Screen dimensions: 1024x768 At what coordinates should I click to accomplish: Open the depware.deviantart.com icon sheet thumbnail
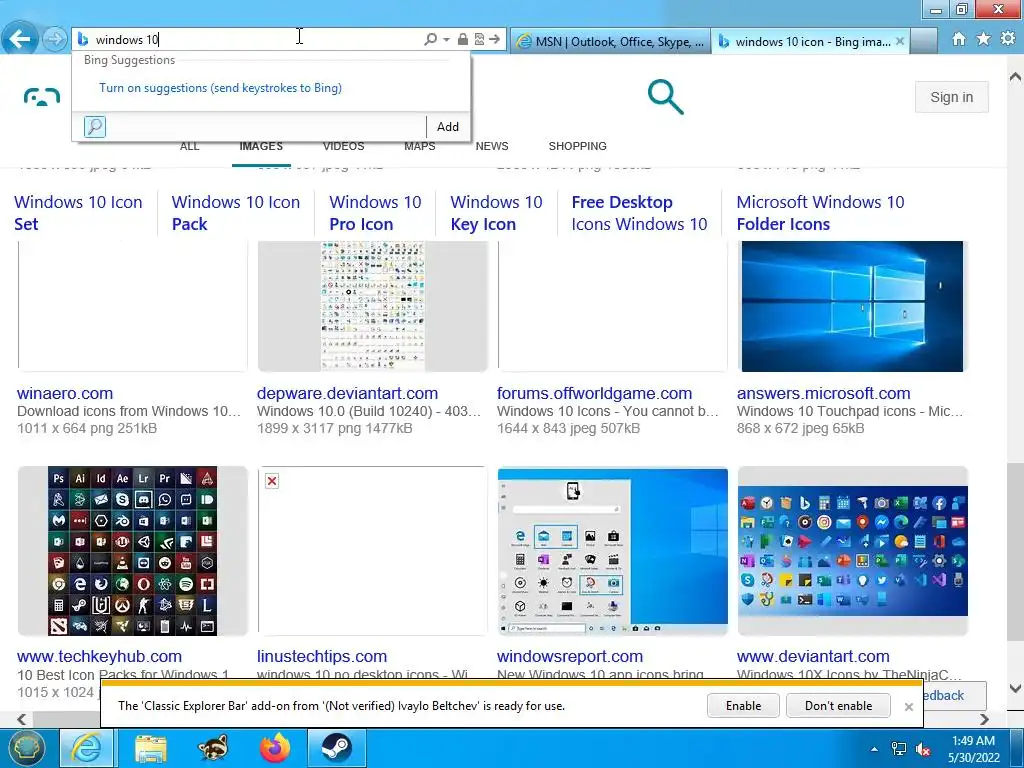coord(372,306)
